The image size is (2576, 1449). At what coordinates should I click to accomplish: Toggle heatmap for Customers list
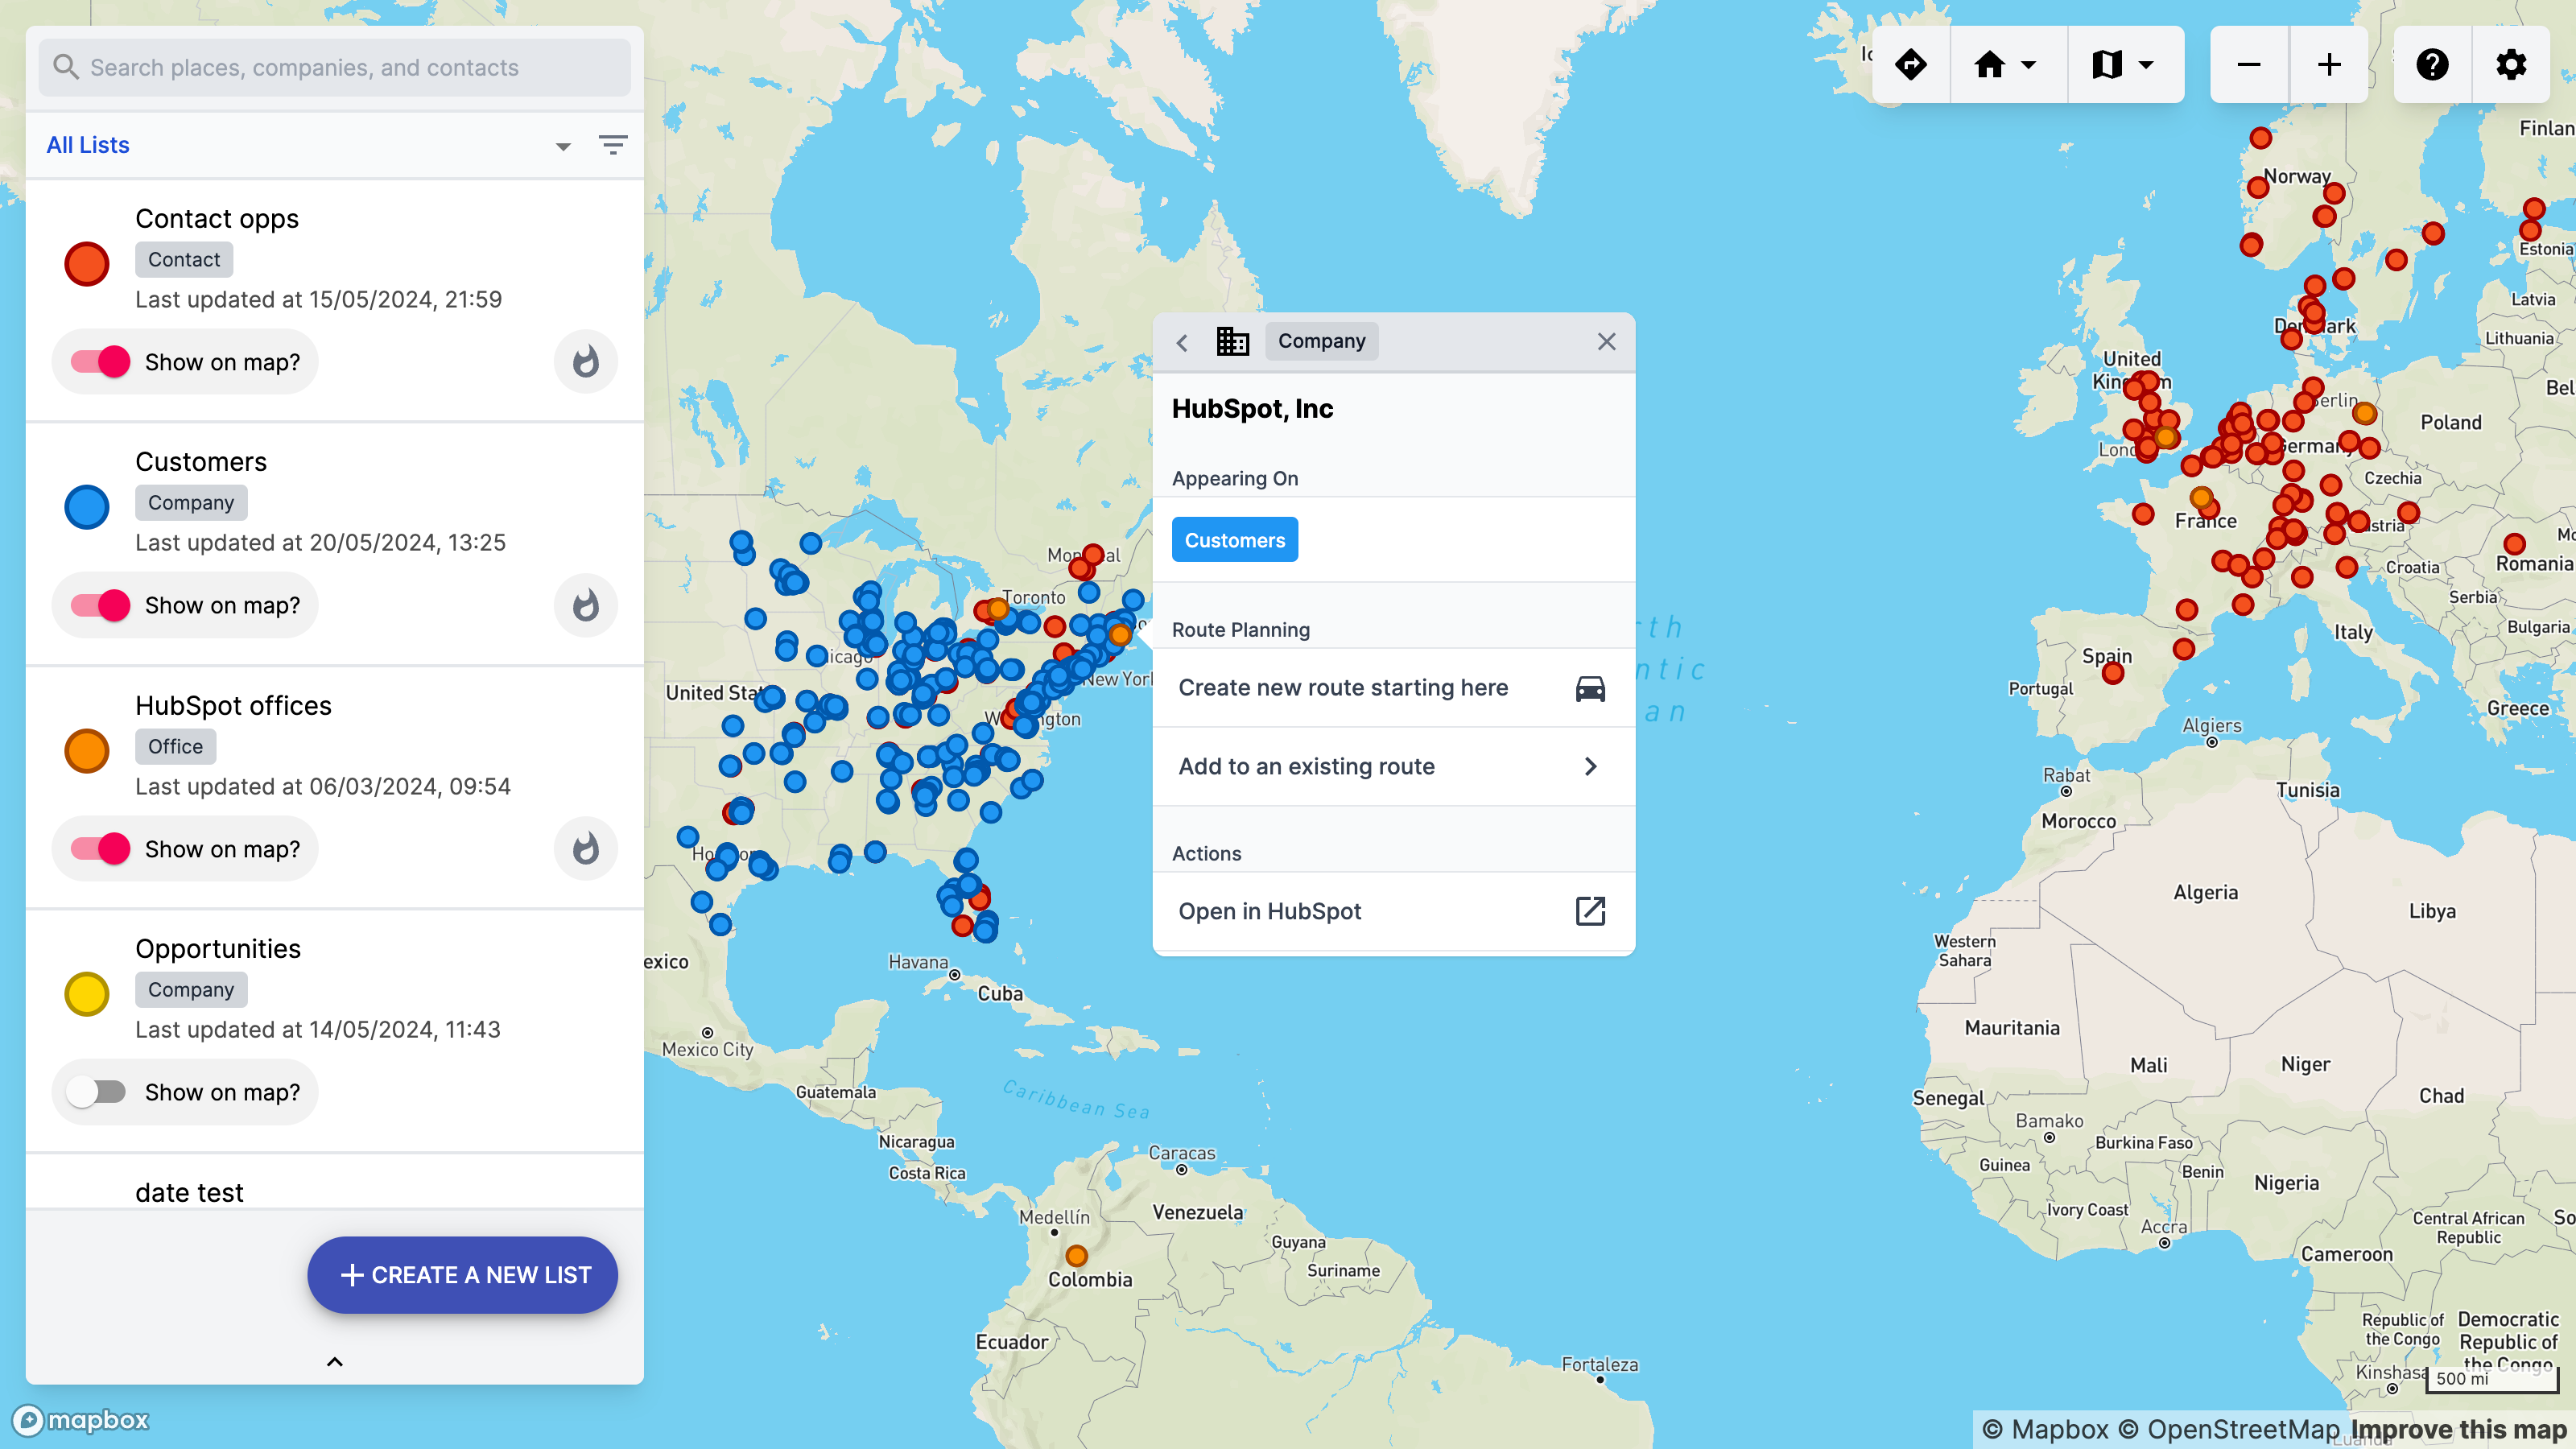click(x=586, y=605)
